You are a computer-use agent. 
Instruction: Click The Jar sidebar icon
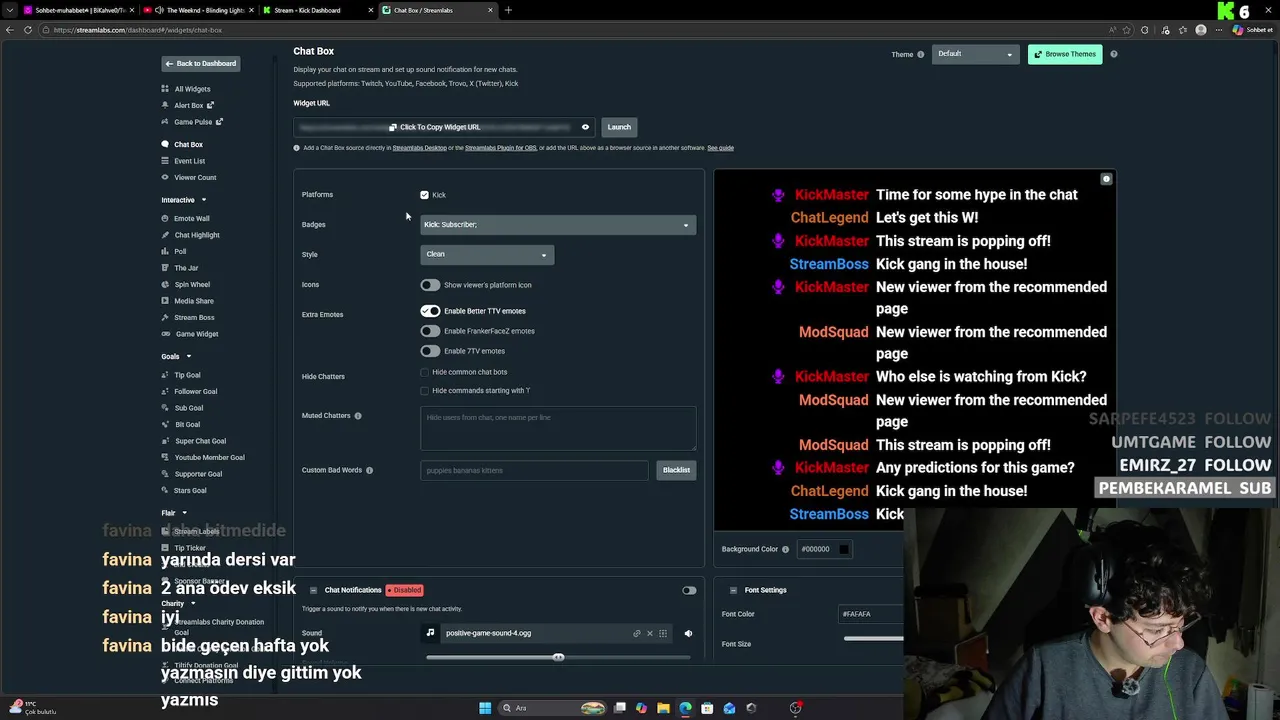[x=166, y=268]
